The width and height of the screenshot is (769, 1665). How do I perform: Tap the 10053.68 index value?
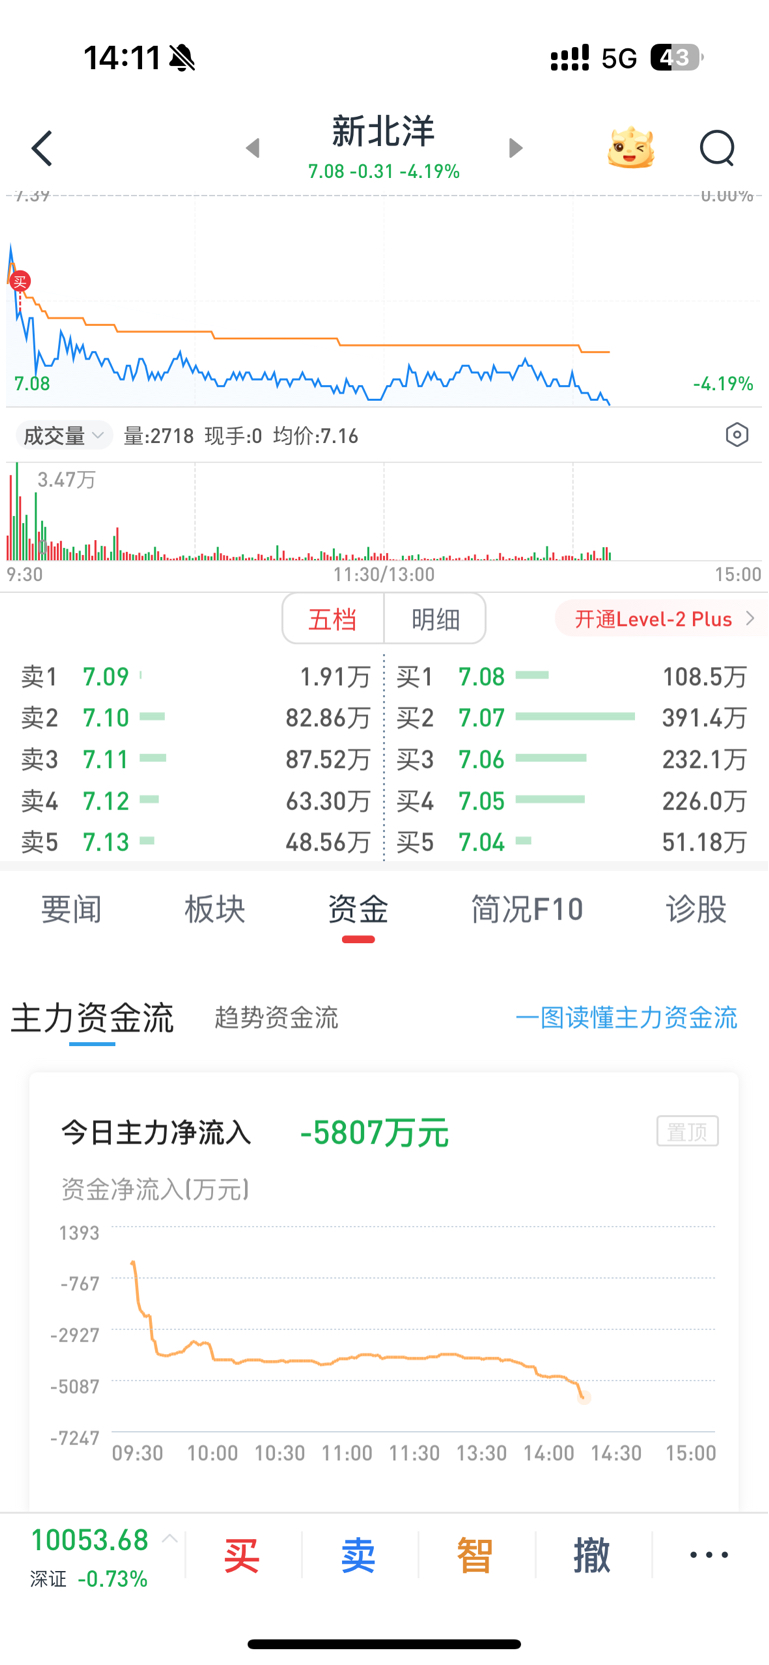(x=89, y=1540)
